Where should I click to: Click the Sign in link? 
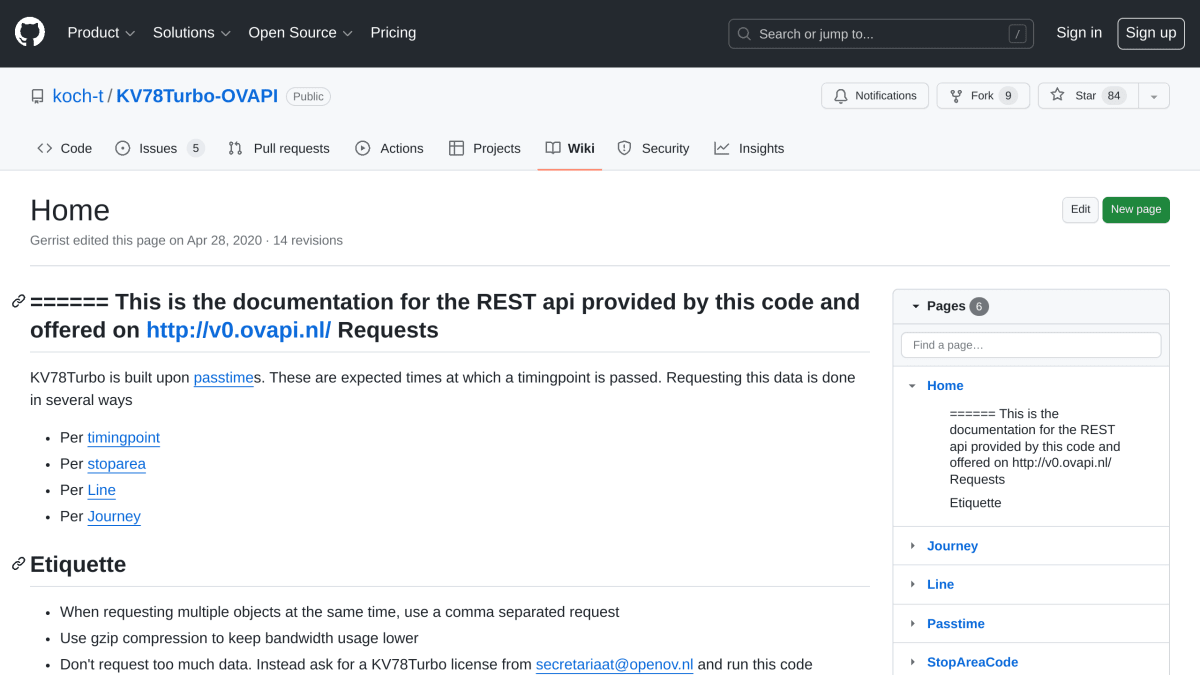click(1079, 33)
